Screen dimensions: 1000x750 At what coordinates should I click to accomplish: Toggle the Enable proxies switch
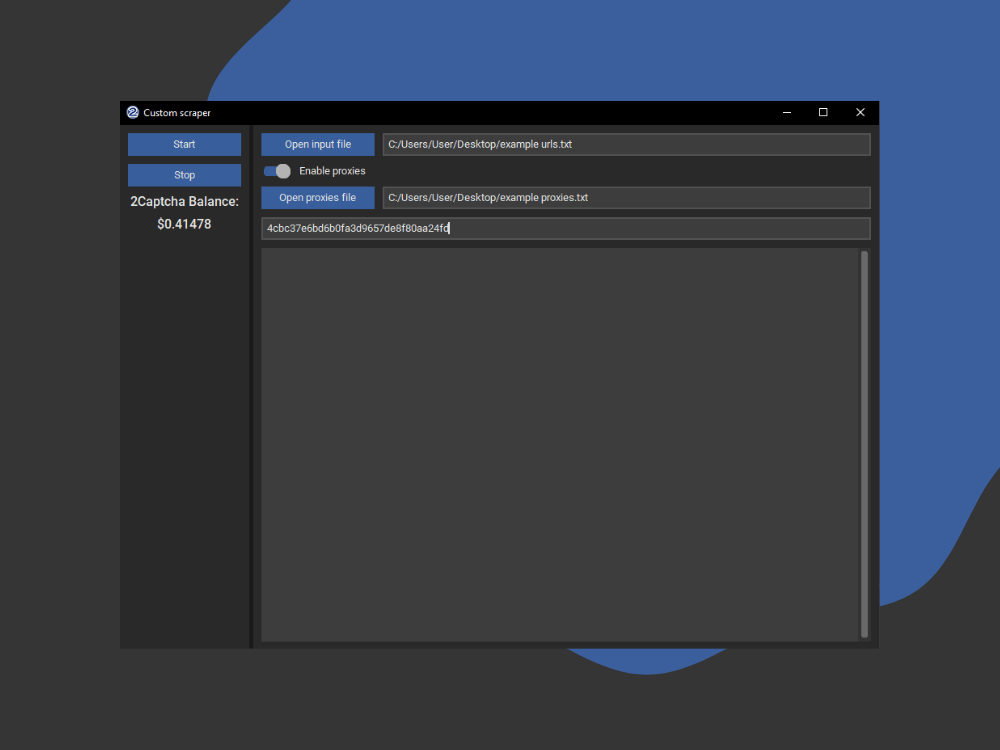coord(276,170)
